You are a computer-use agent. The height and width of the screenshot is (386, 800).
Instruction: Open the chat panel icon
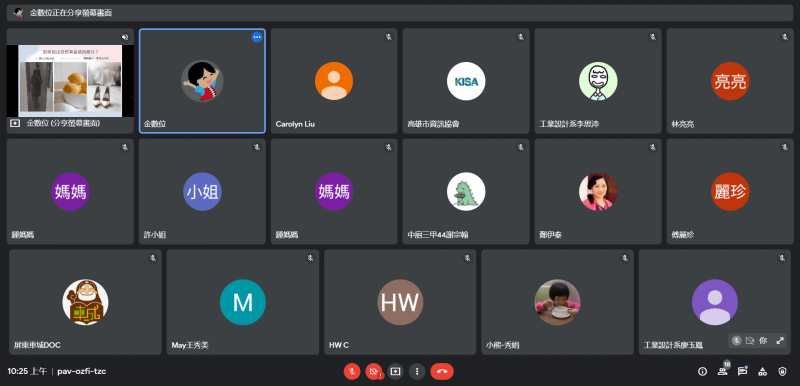click(x=742, y=371)
